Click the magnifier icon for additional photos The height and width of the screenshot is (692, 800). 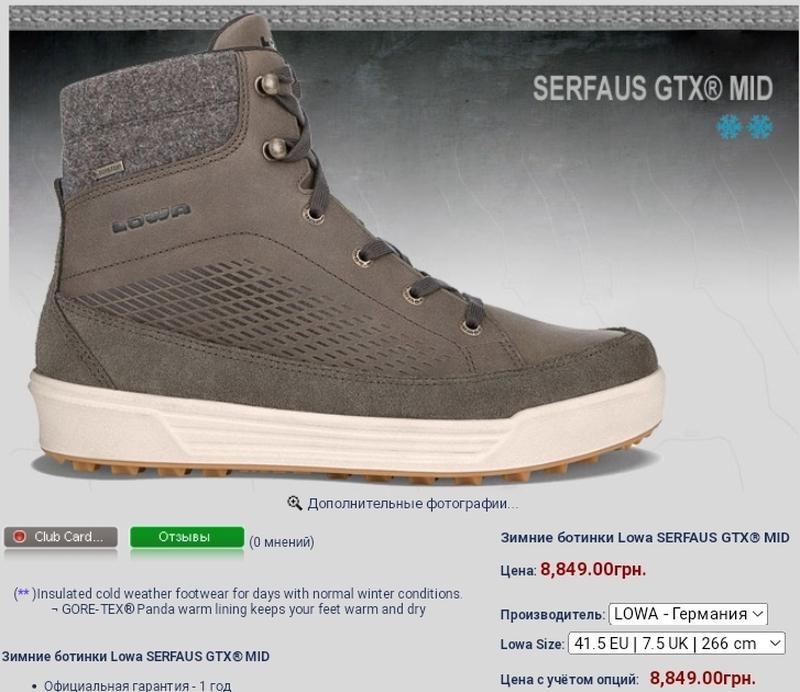click(294, 503)
